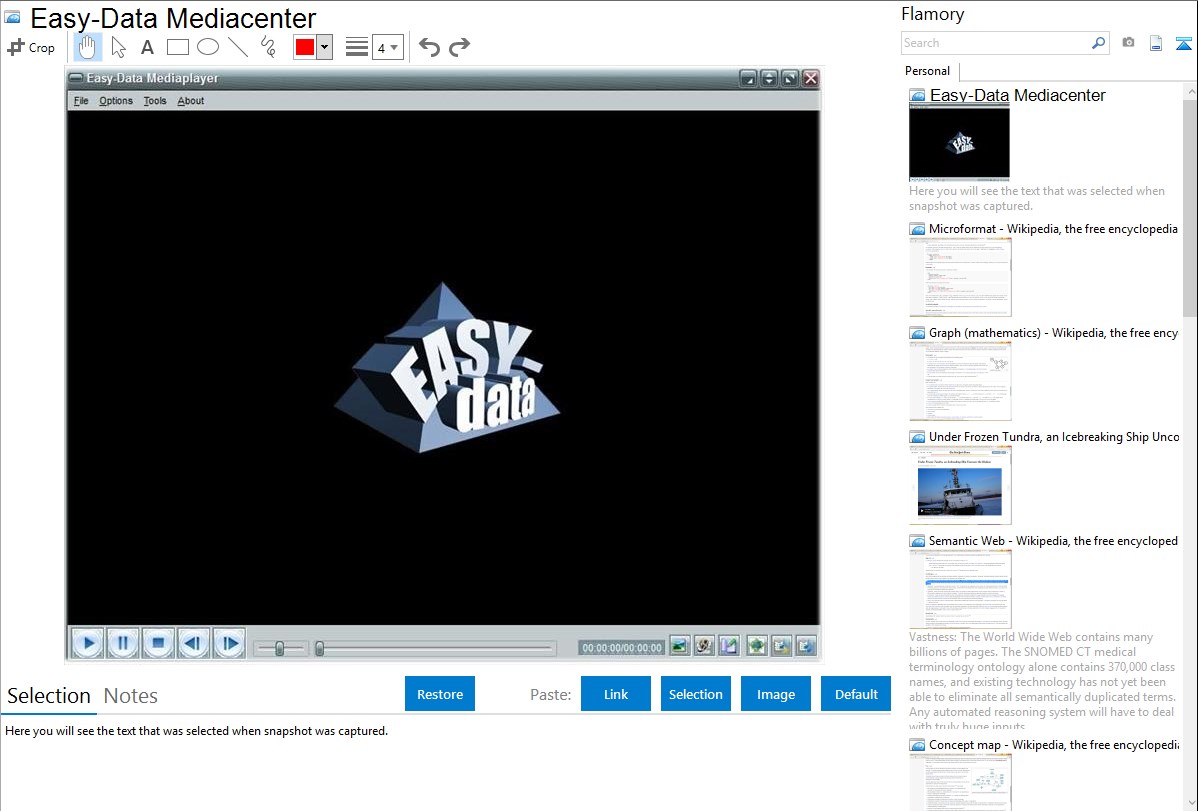Image resolution: width=1198 pixels, height=811 pixels.
Task: Click the red color swatch
Action: point(305,47)
